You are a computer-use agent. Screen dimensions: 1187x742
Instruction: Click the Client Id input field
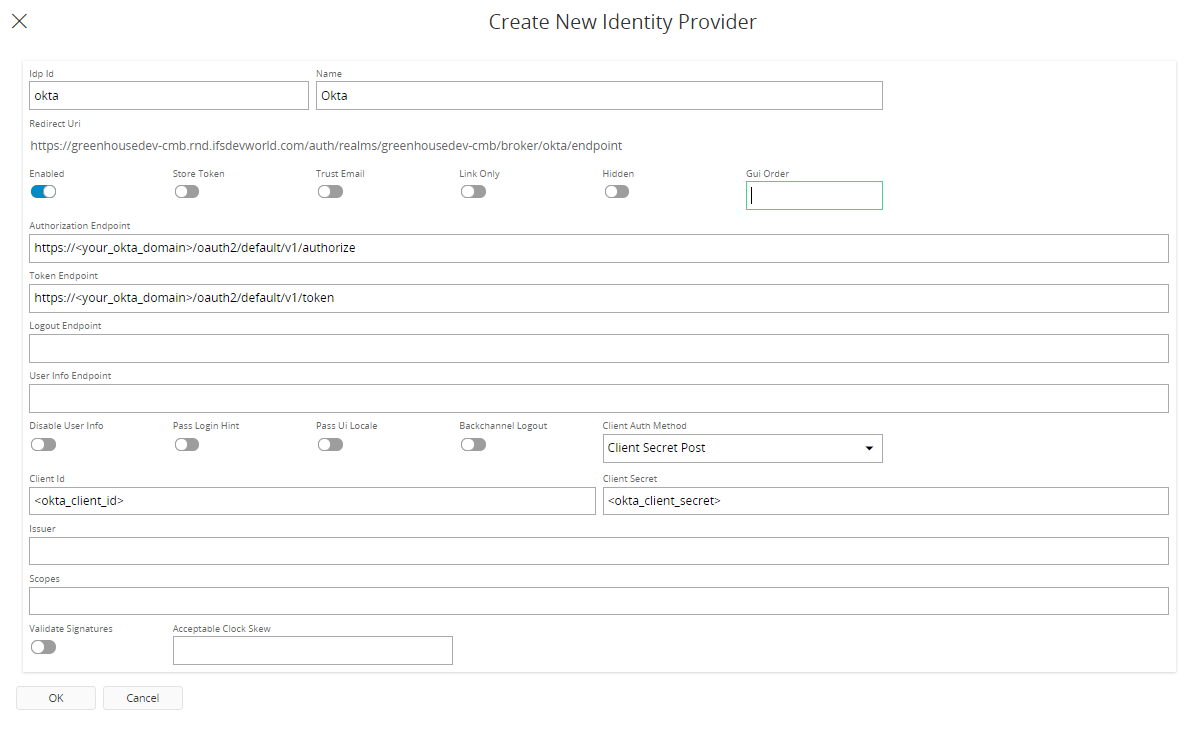(x=312, y=501)
